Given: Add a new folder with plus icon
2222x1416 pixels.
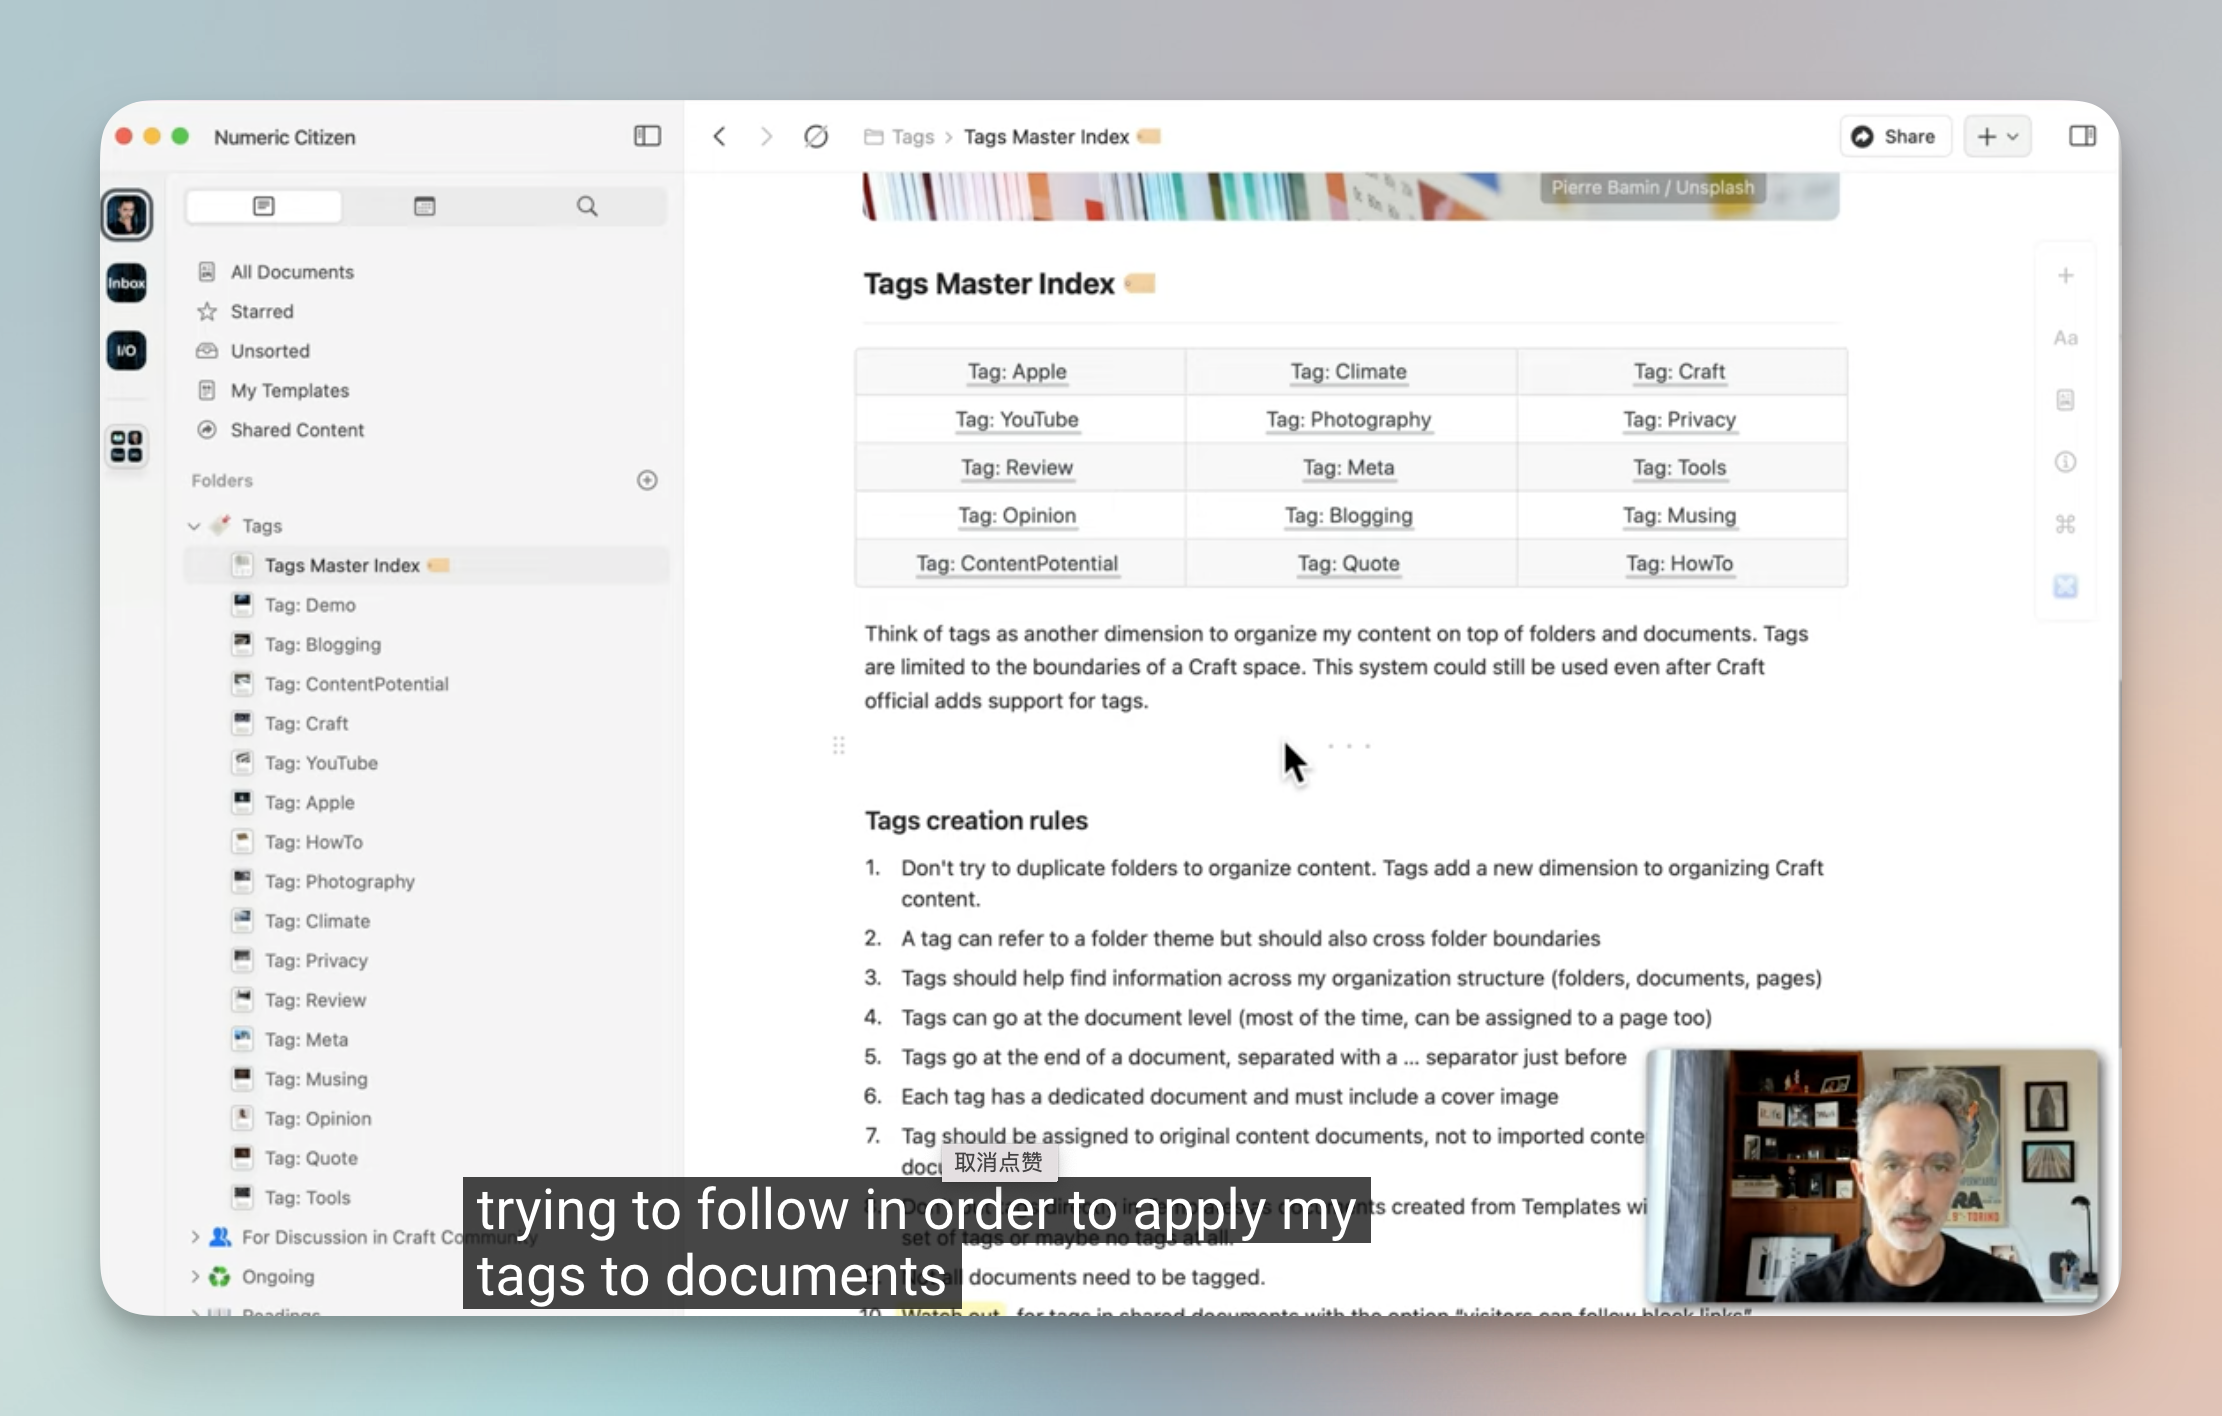Looking at the screenshot, I should pos(647,480).
